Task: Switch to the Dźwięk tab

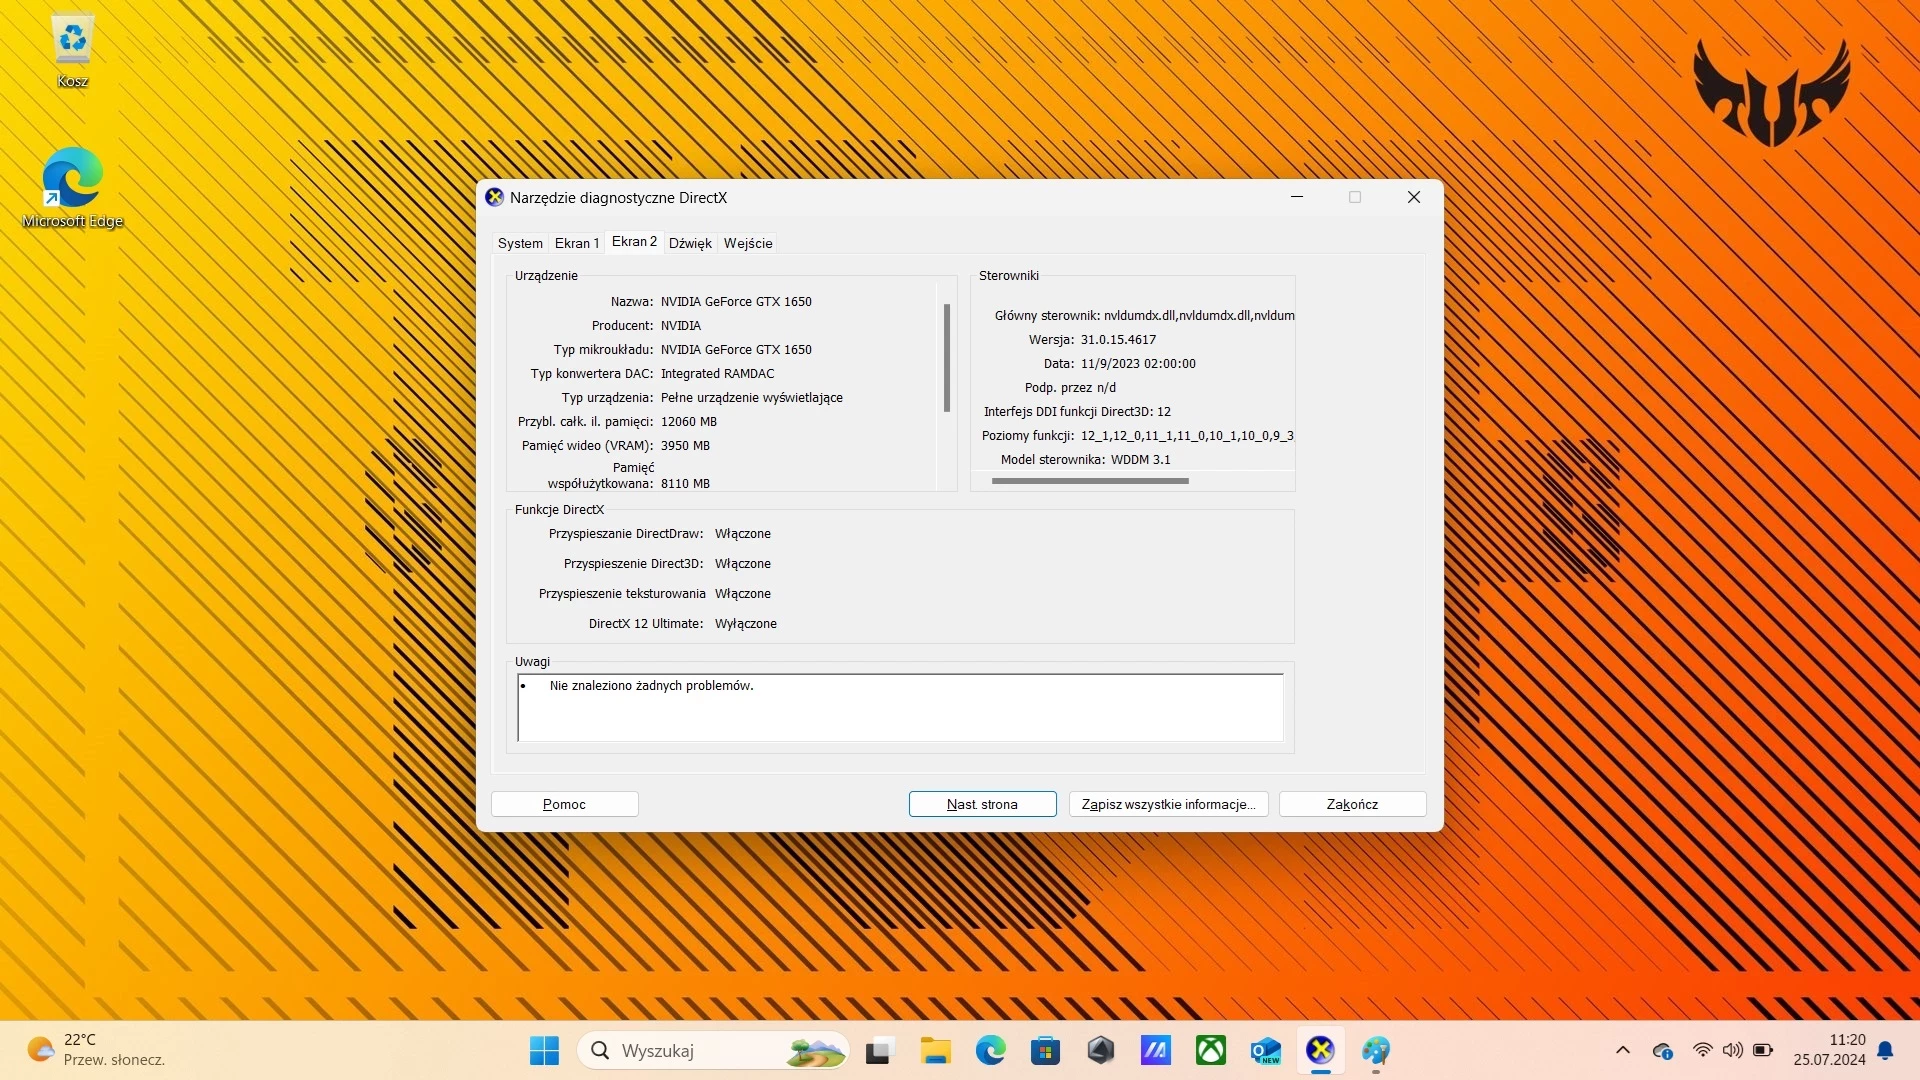Action: [x=690, y=243]
